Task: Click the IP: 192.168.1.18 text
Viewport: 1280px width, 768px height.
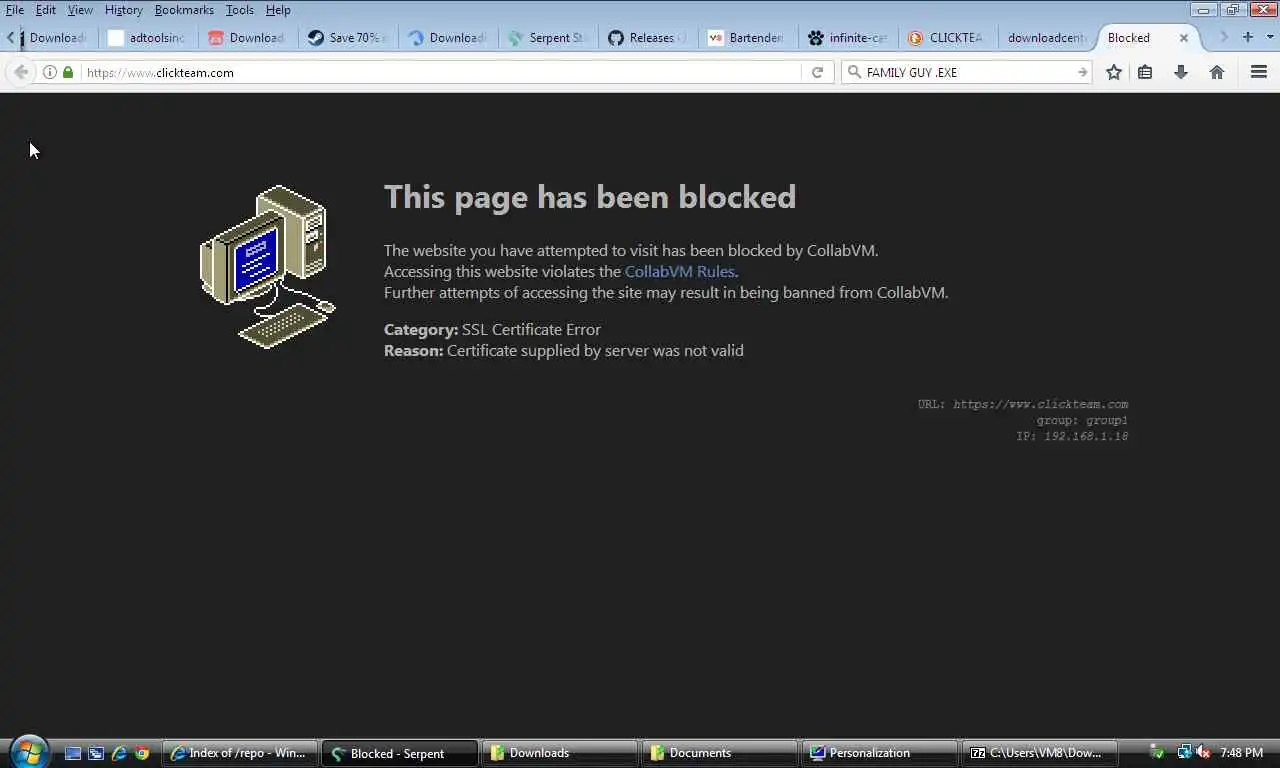Action: [1072, 436]
